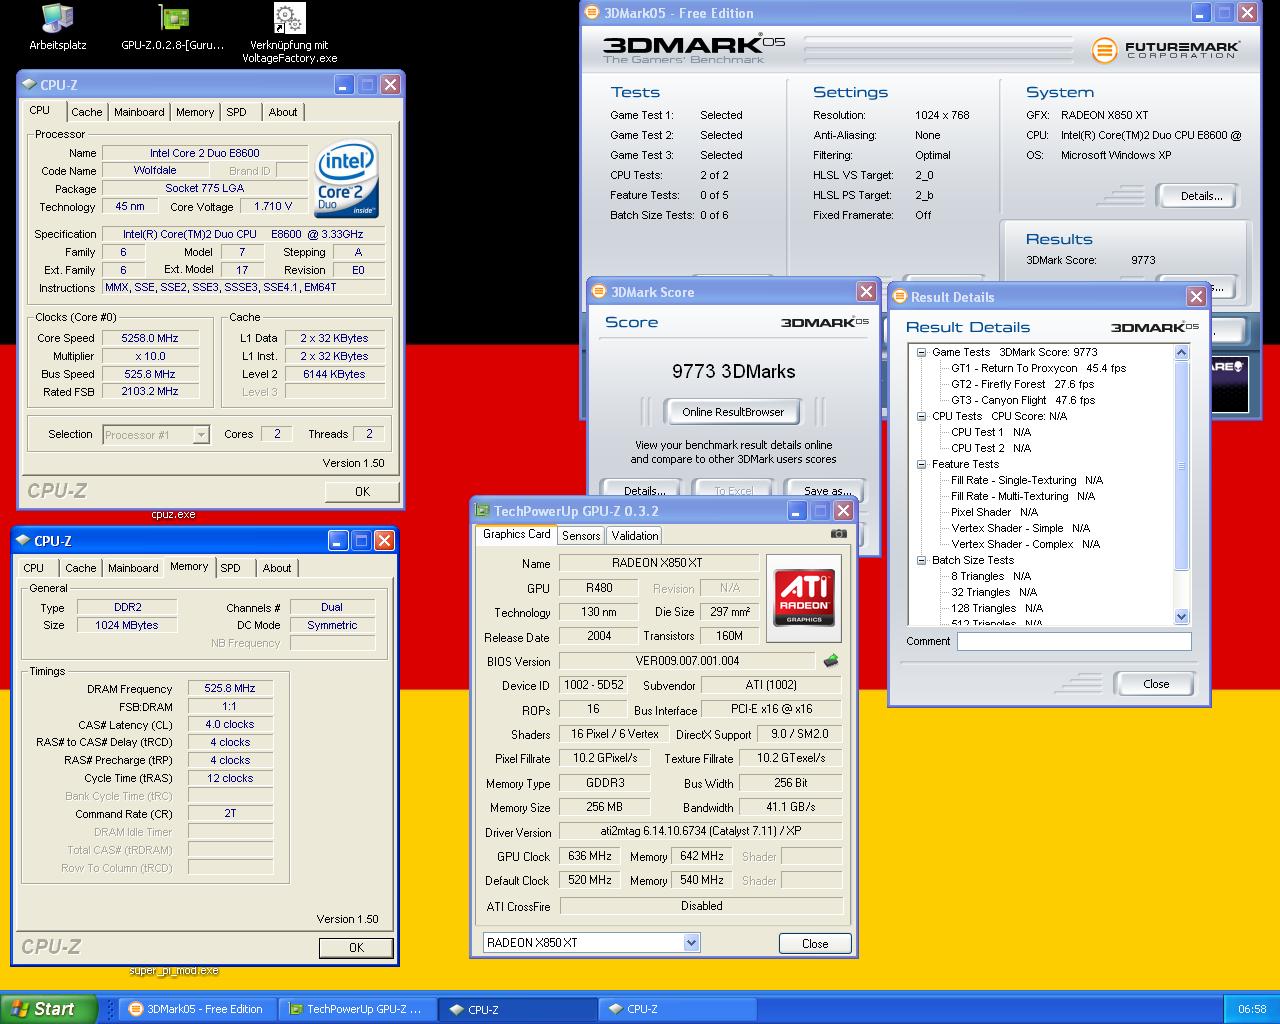This screenshot has width=1280, height=1024.
Task: Click the Core Speed 5258.0 MHz value
Action: (x=149, y=338)
